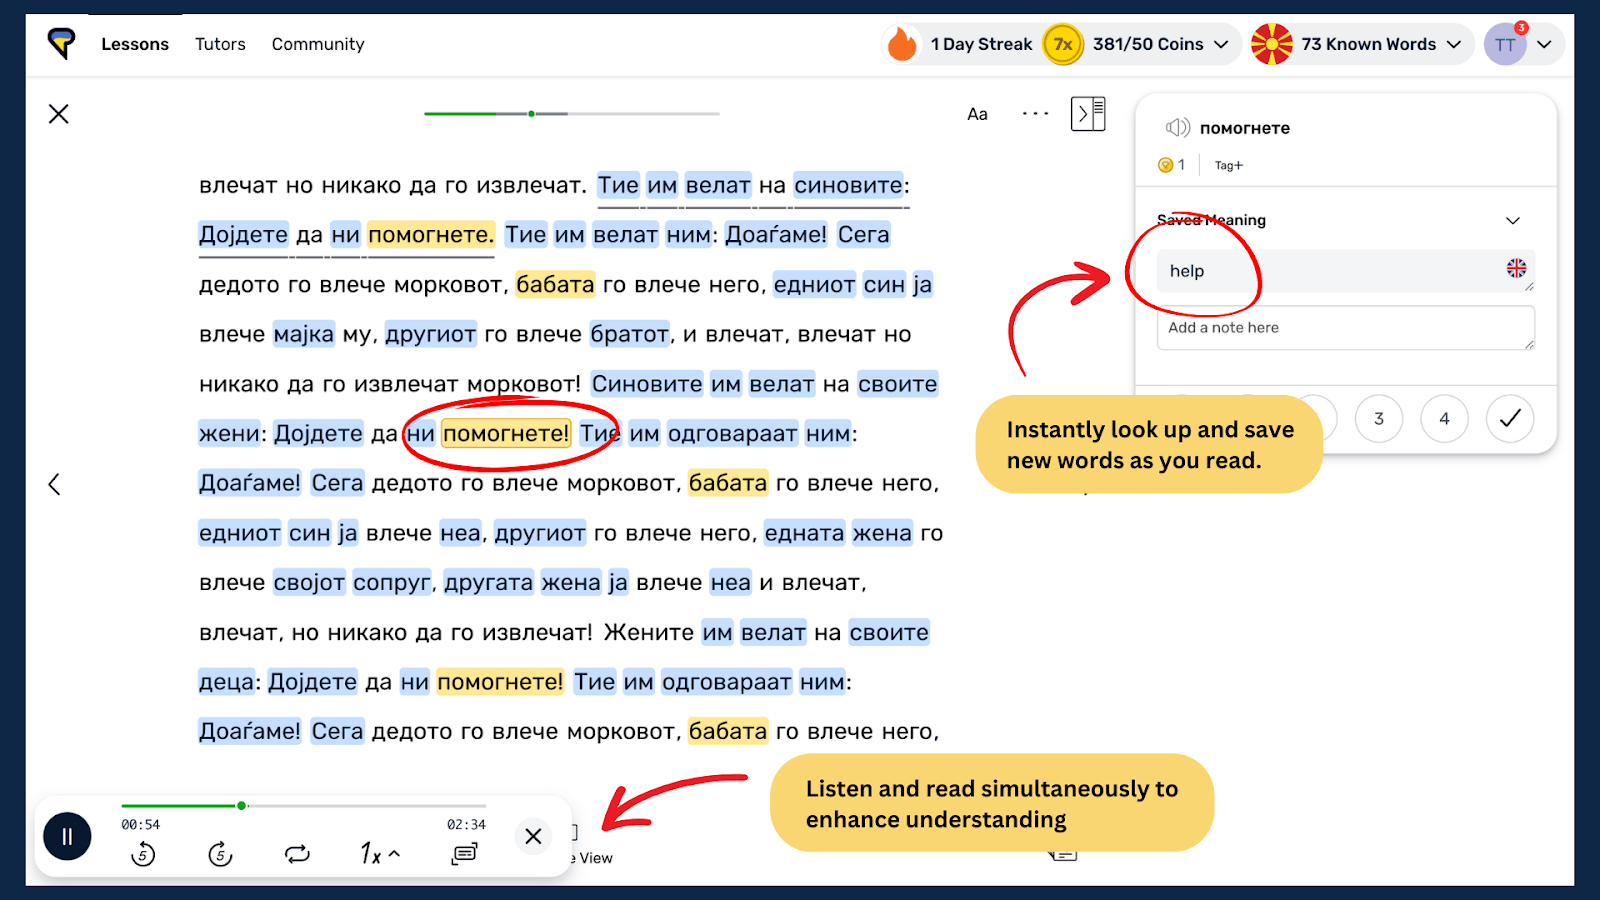The height and width of the screenshot is (900, 1600).
Task: Open the transcript captions view
Action: click(462, 854)
